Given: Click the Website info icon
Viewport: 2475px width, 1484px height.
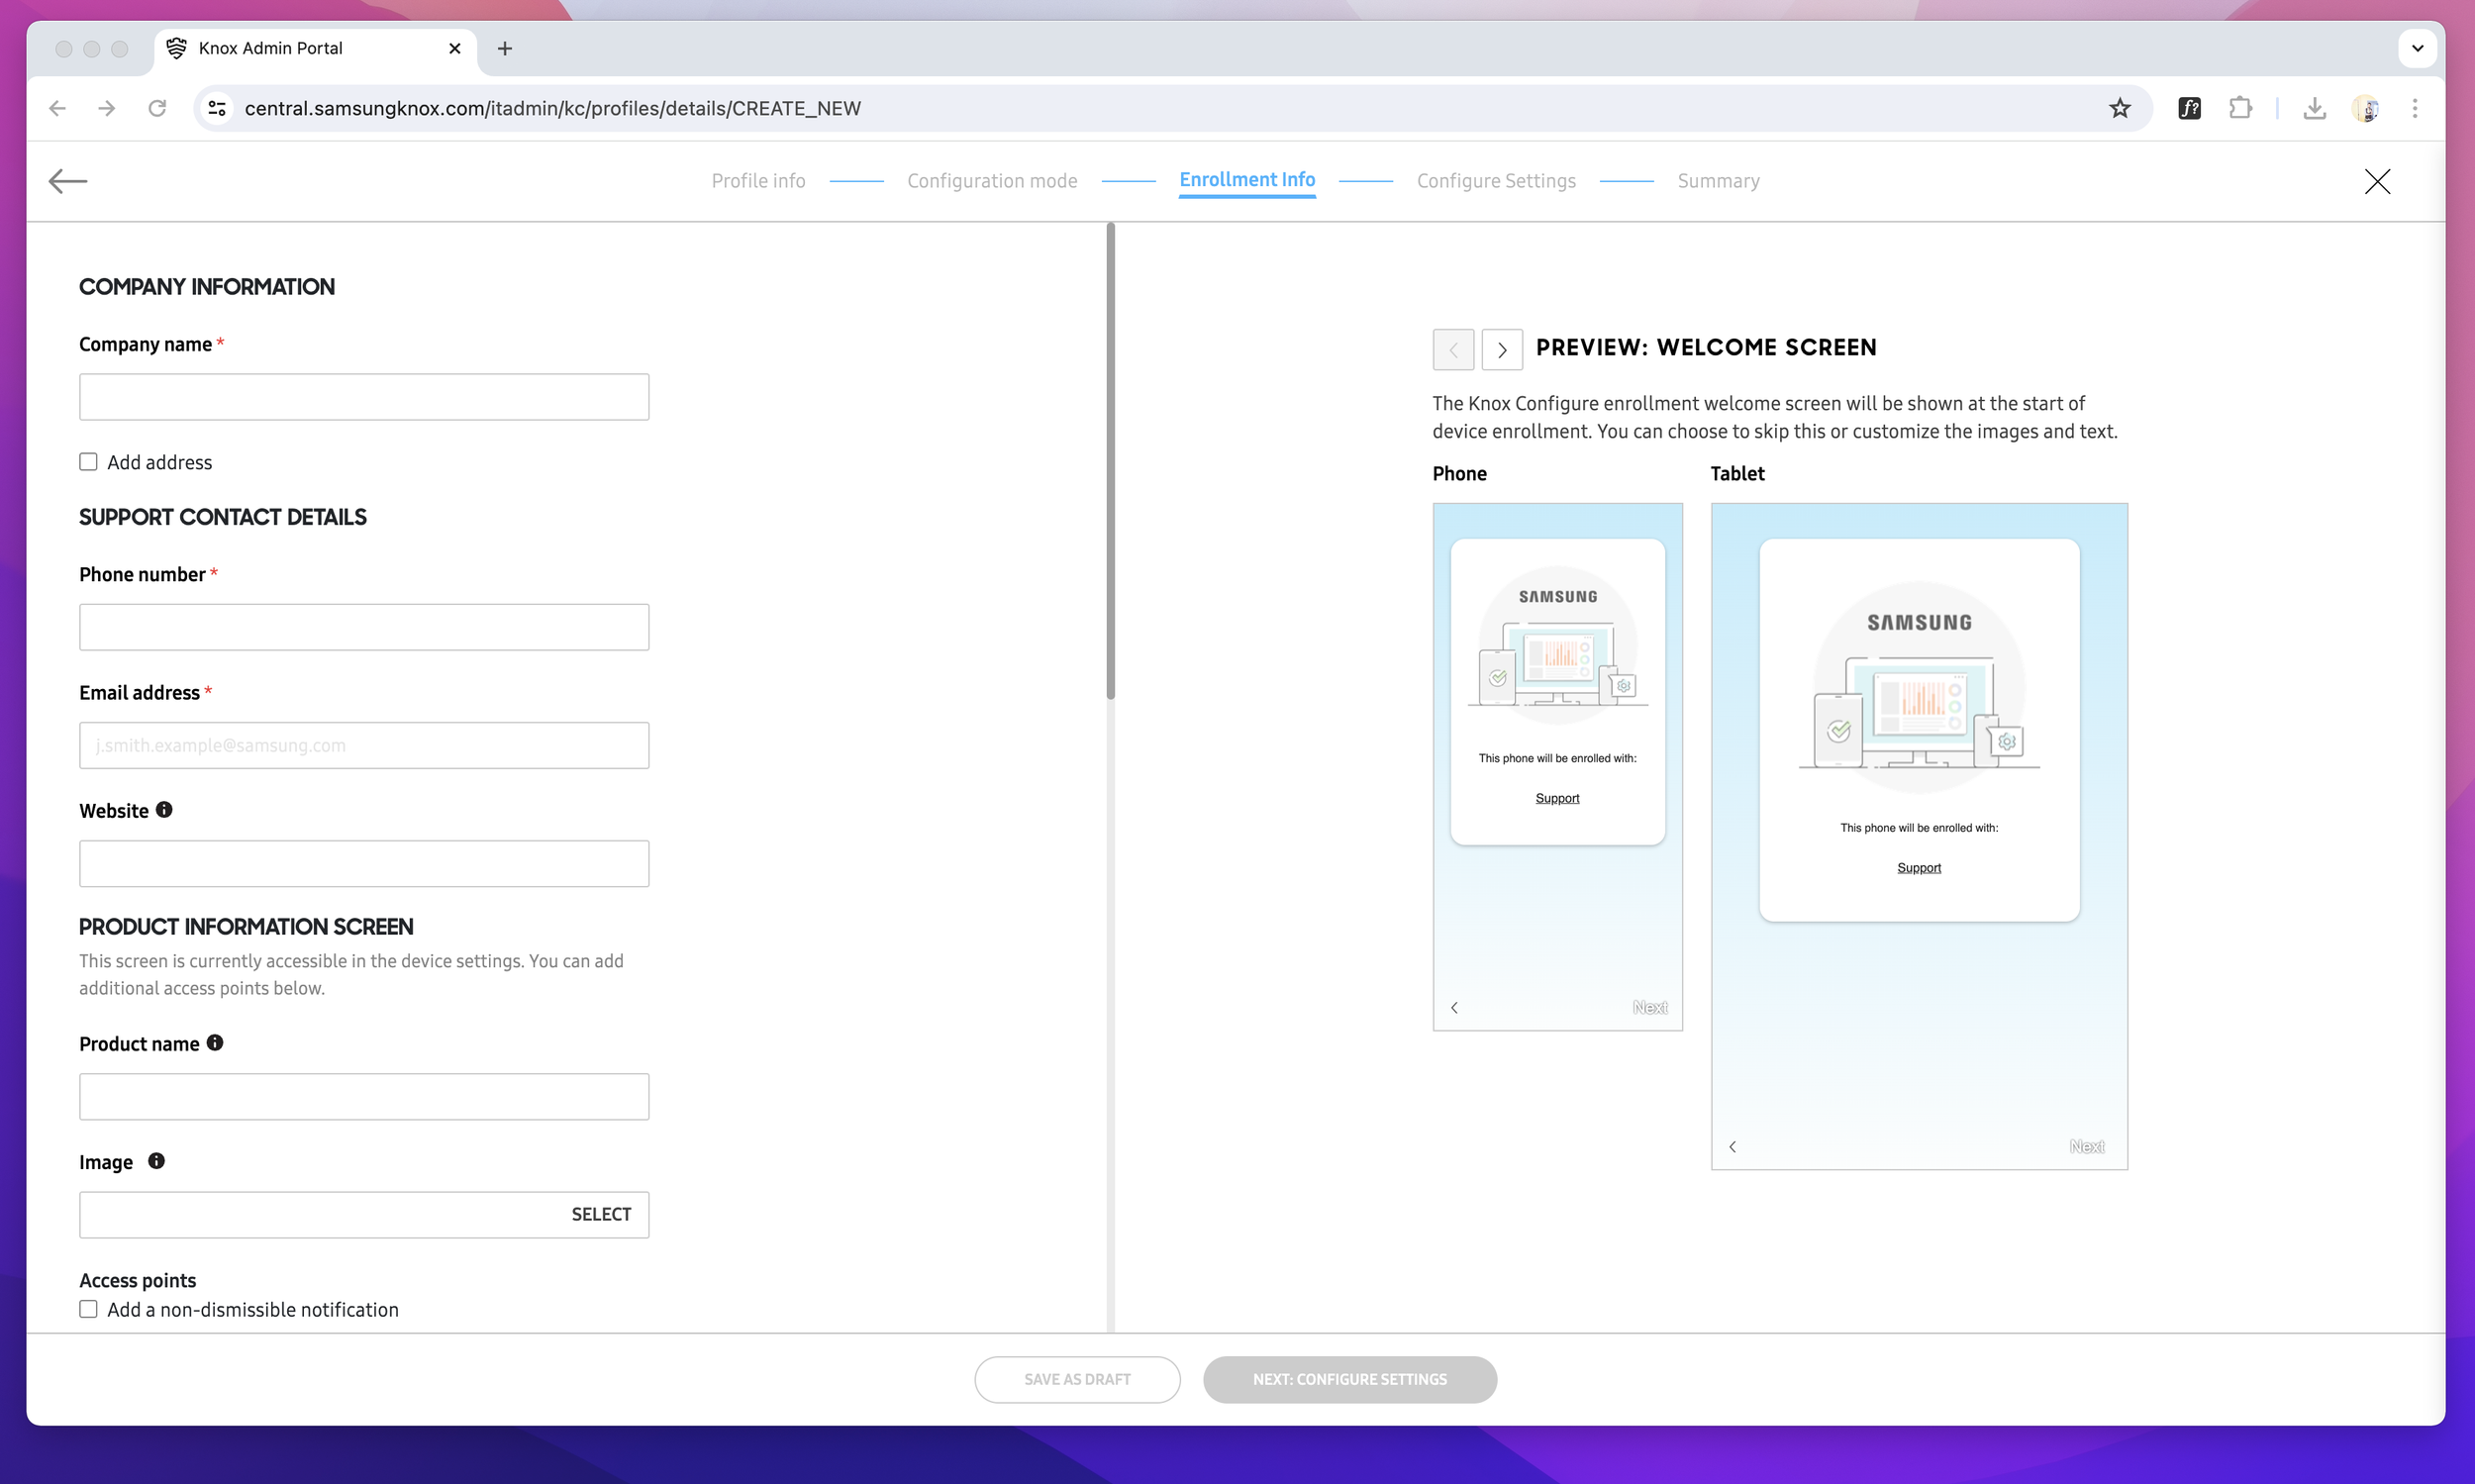Looking at the screenshot, I should coord(164,810).
